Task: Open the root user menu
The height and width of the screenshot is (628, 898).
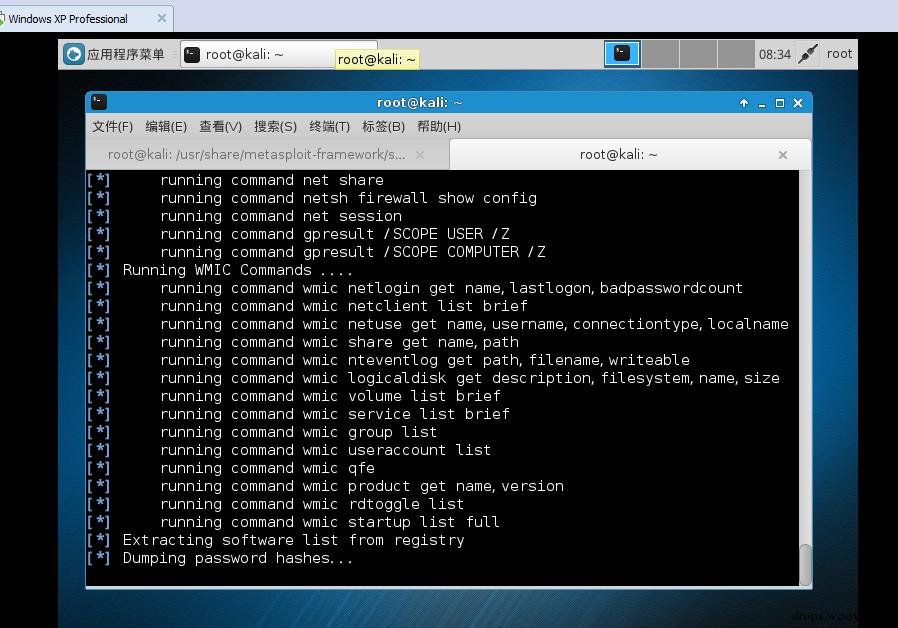Action: click(839, 54)
